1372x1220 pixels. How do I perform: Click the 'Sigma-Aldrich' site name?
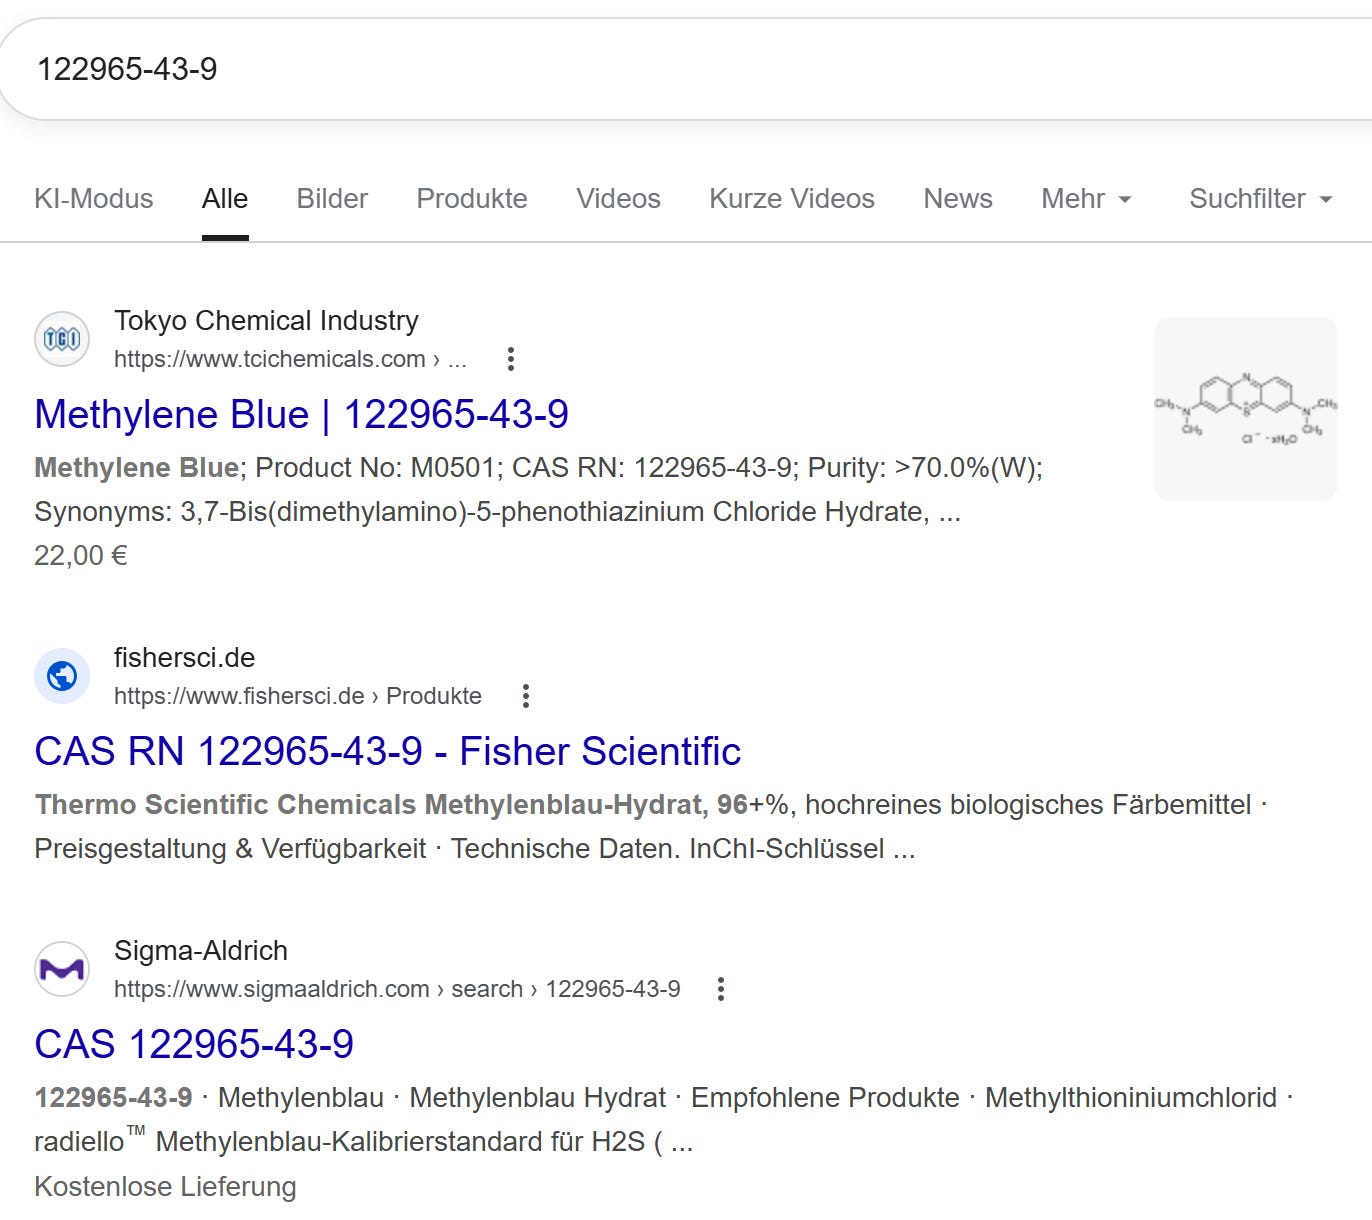point(201,951)
